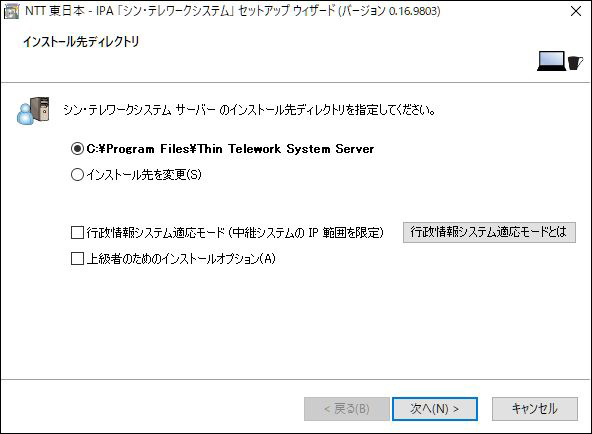This screenshot has width=592, height=434.
Task: Click the インストール先ディレクトリ header text
Action: coord(81,42)
